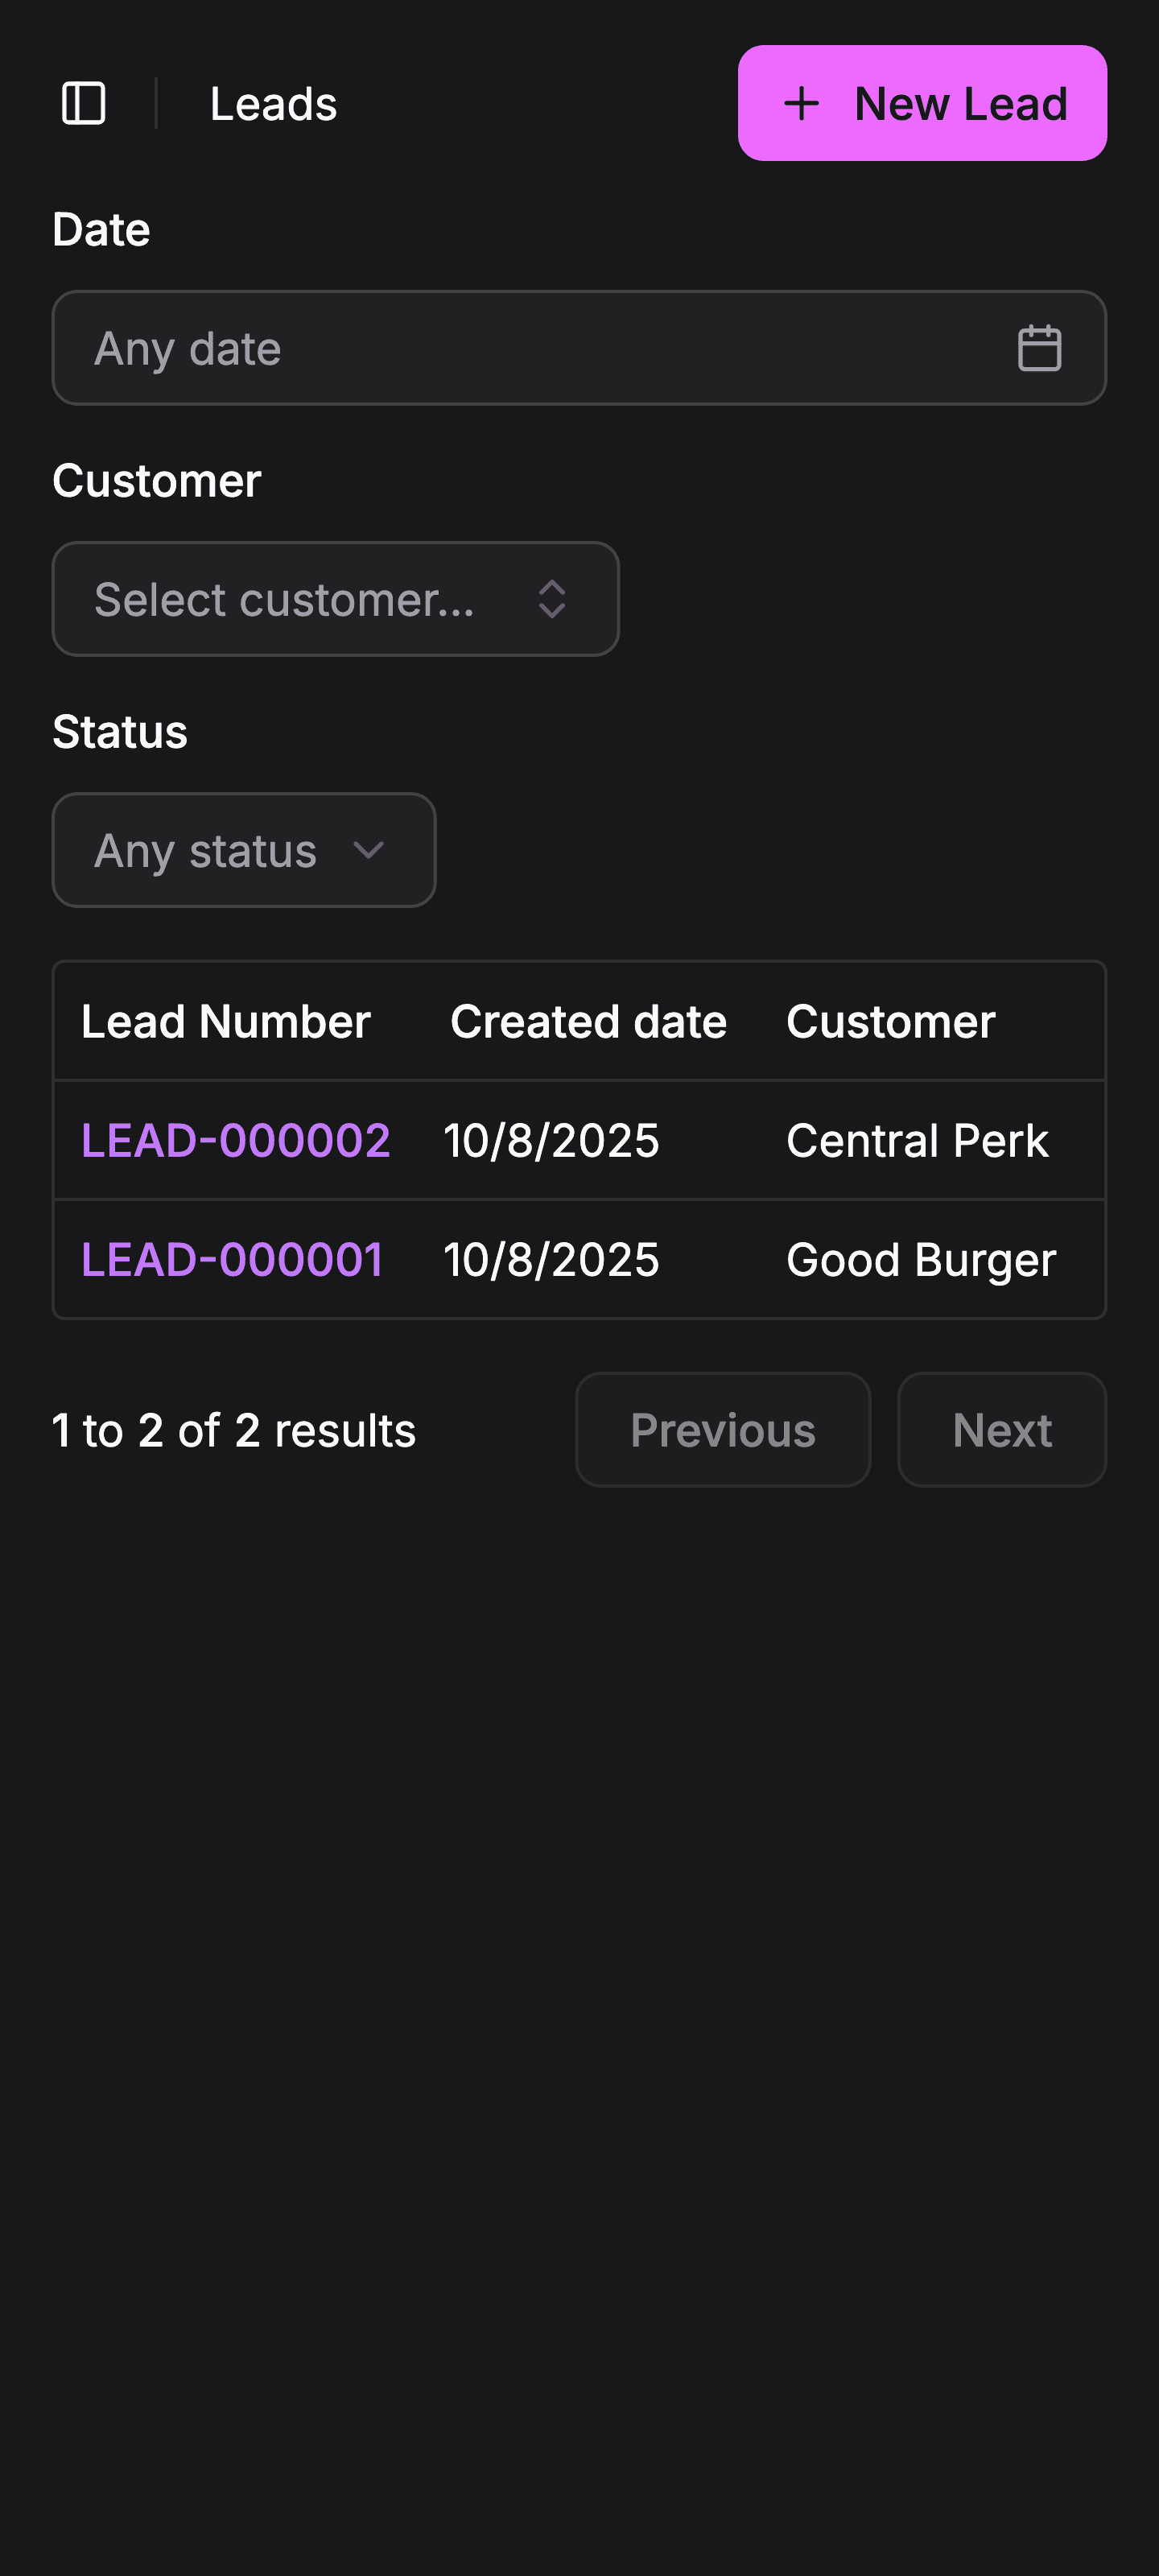Expand the Any status chevron
The width and height of the screenshot is (1159, 2576).
tap(369, 851)
